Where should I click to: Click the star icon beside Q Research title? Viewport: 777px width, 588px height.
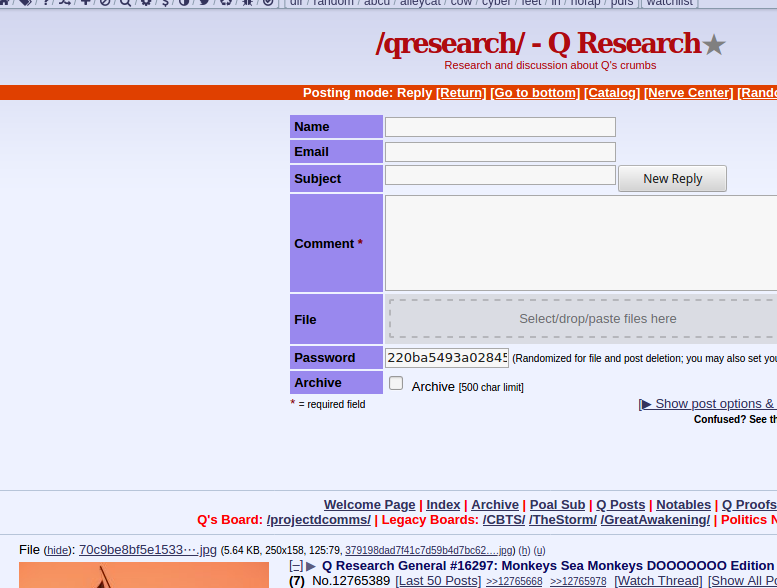point(714,45)
